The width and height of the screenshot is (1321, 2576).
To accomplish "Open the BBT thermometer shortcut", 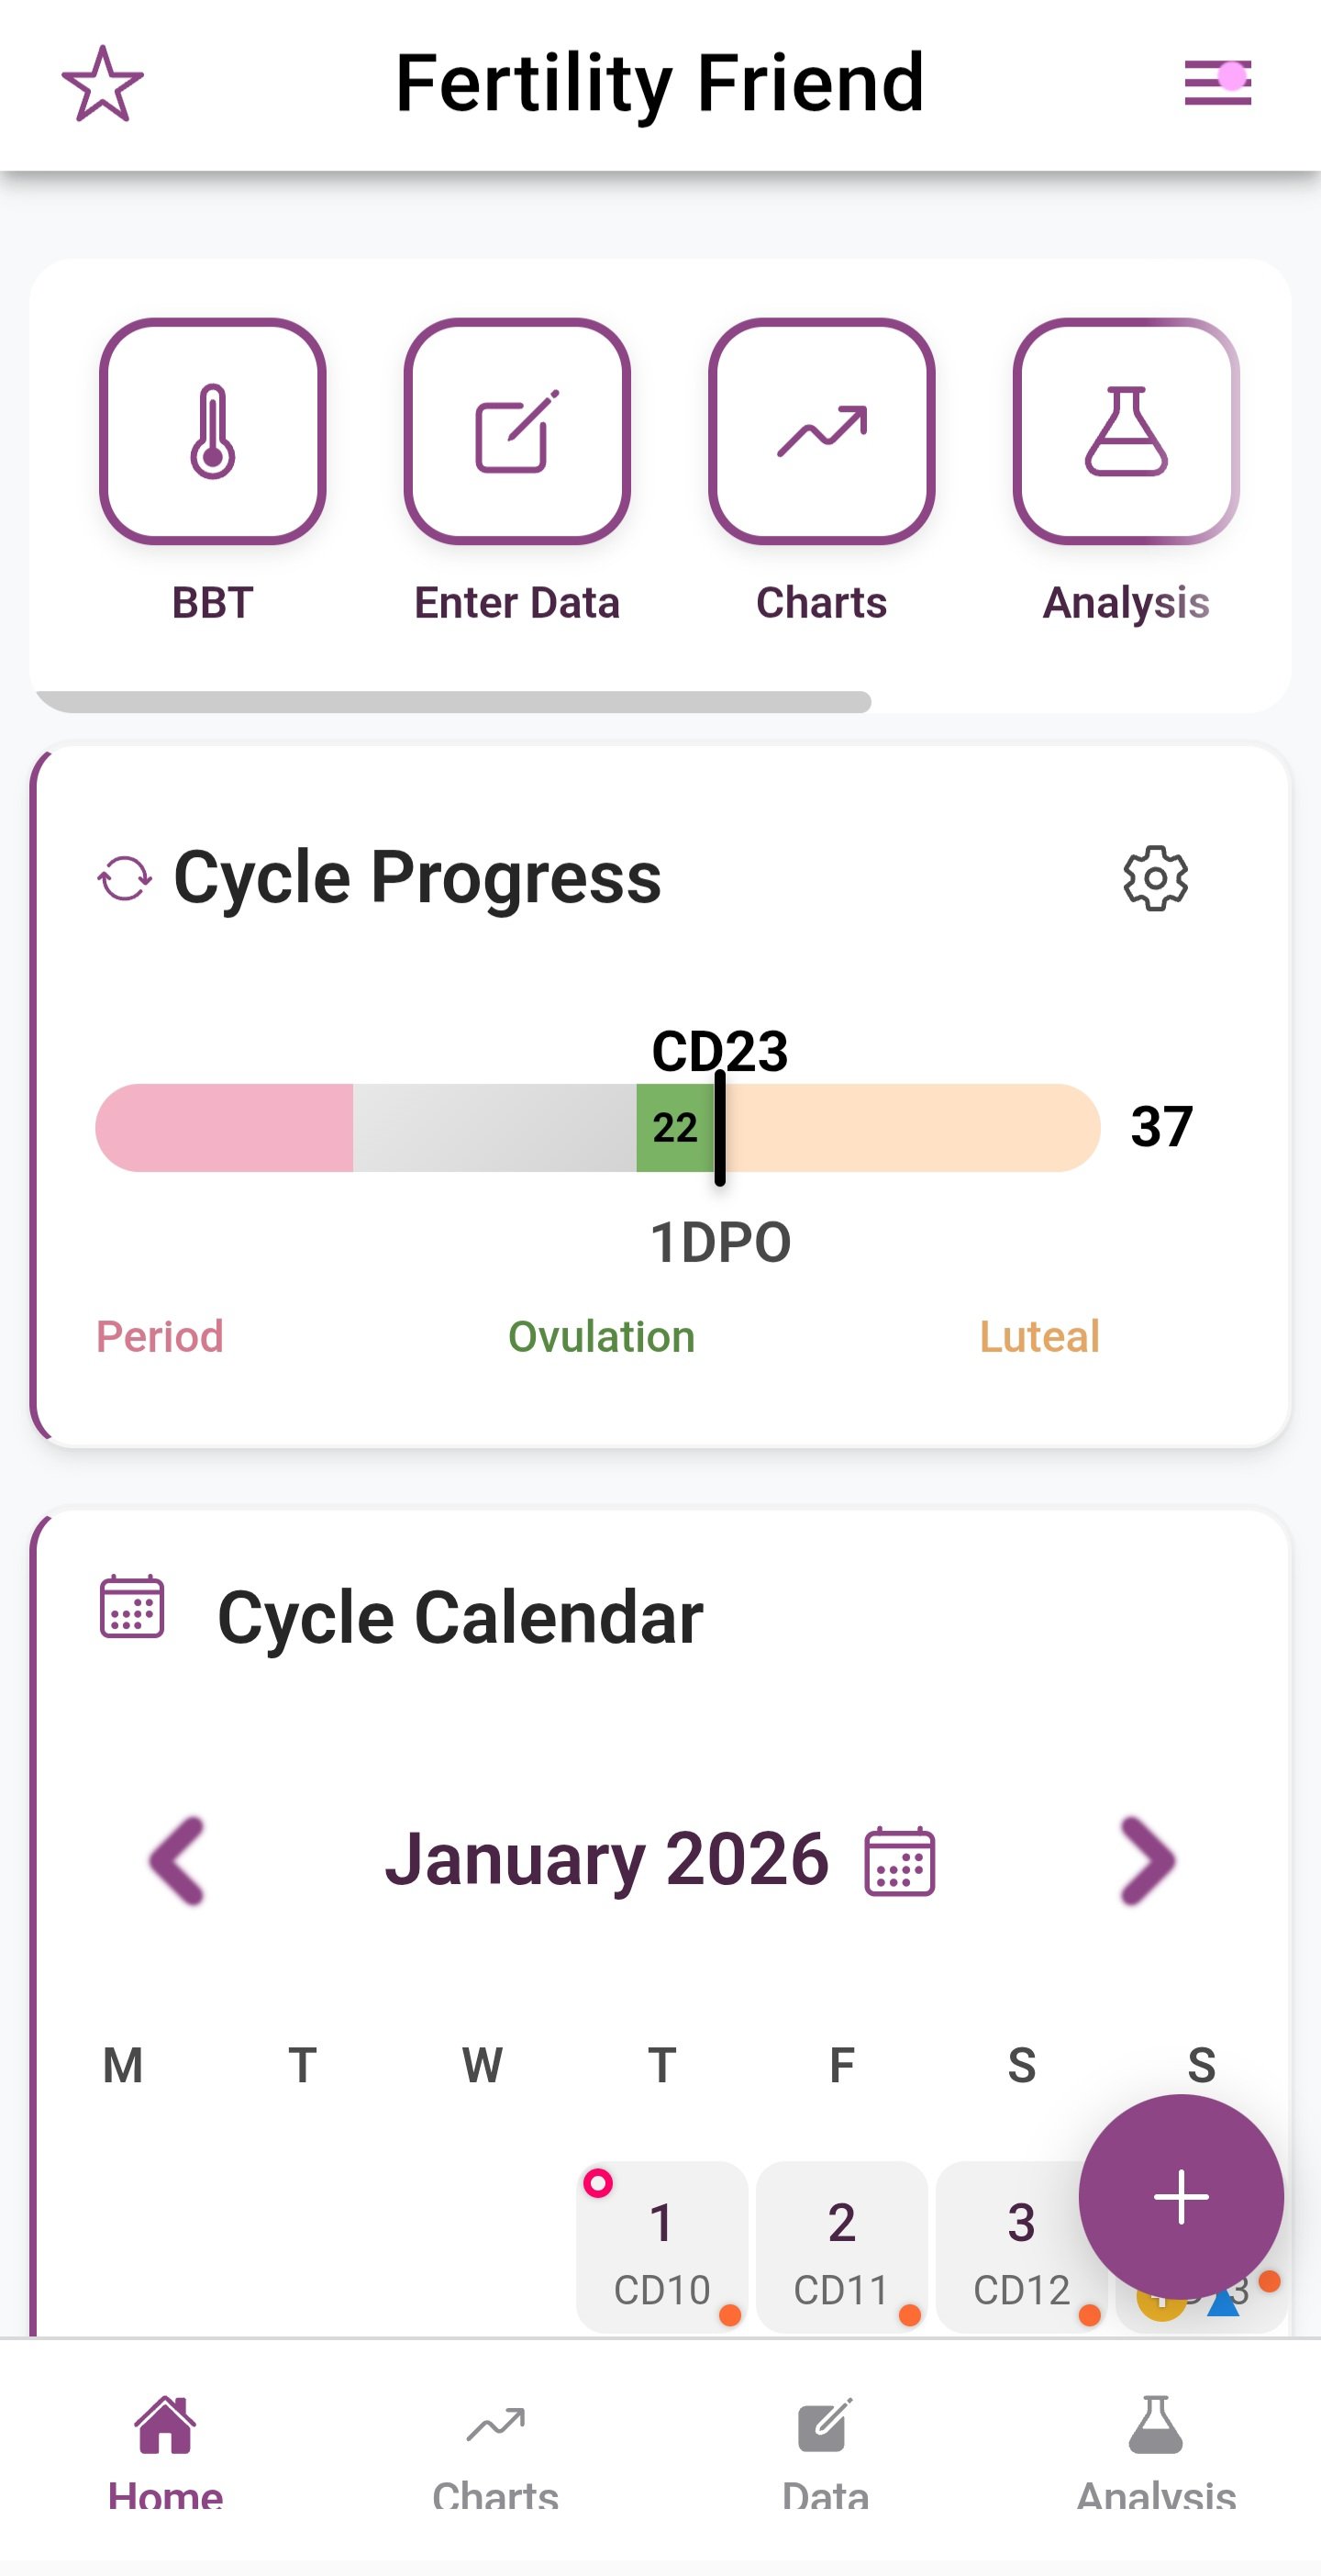I will tap(212, 432).
